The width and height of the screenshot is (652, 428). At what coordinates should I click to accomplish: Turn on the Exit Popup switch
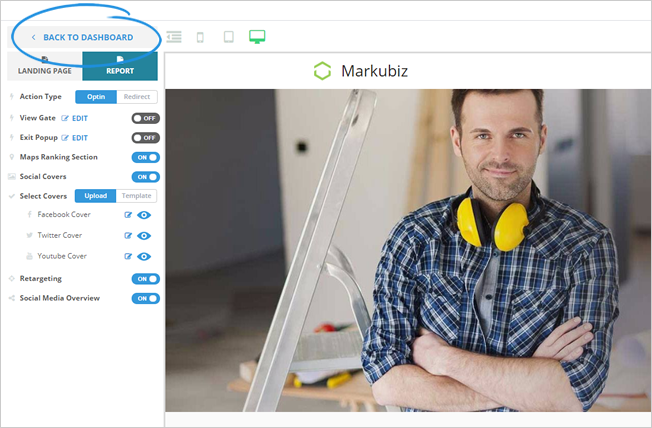(x=145, y=137)
